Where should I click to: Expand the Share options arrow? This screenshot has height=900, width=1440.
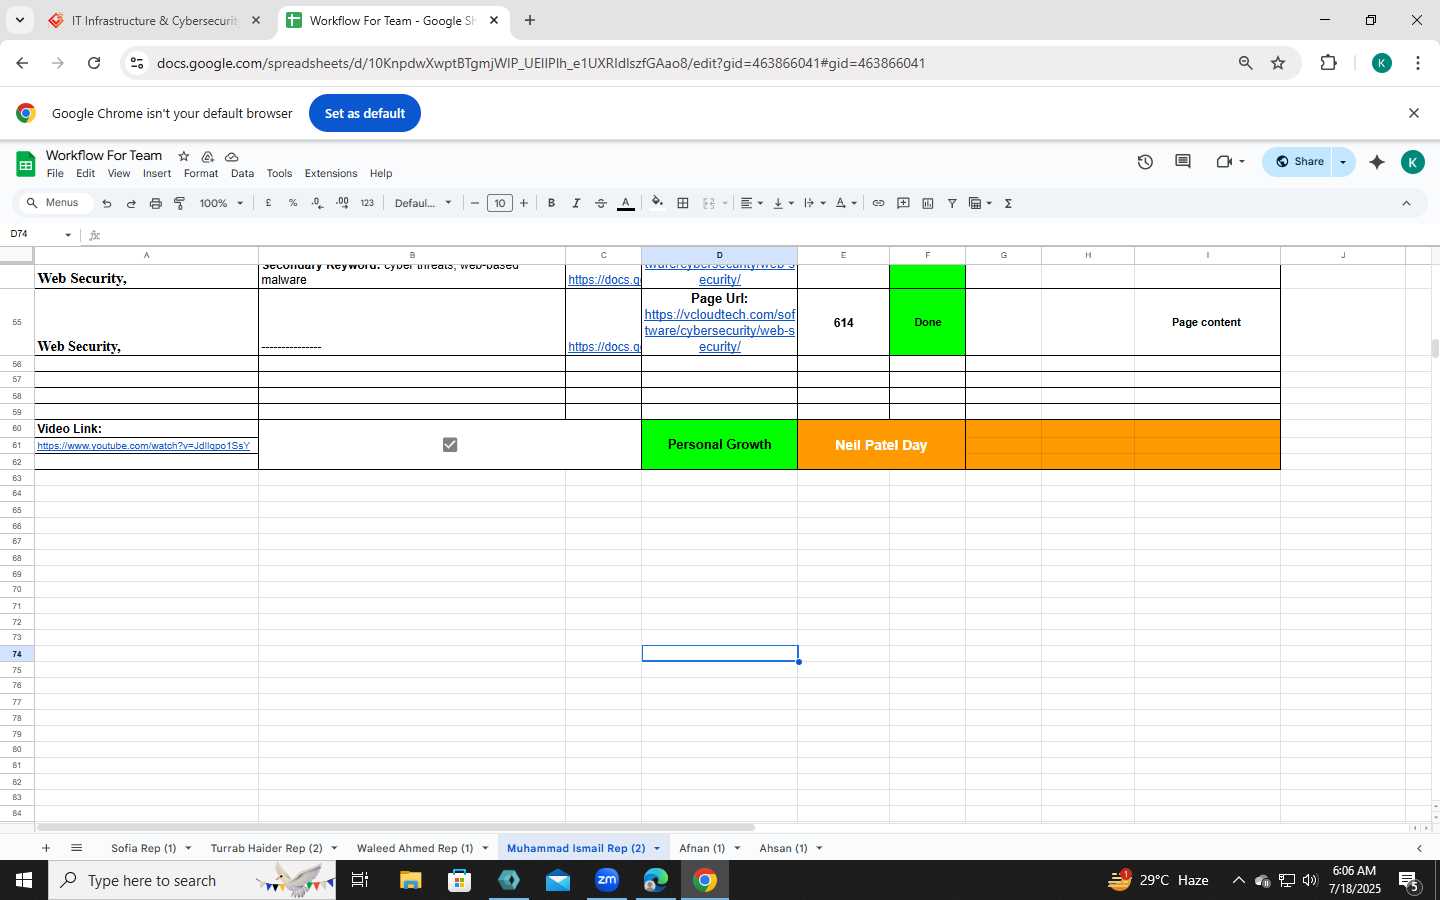pos(1343,162)
